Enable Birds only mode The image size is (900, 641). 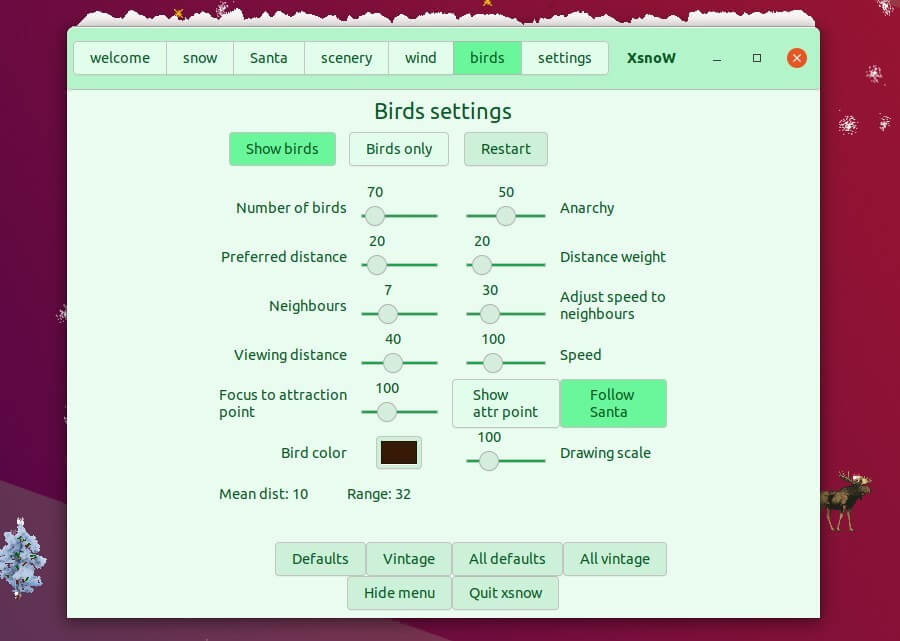coord(398,148)
